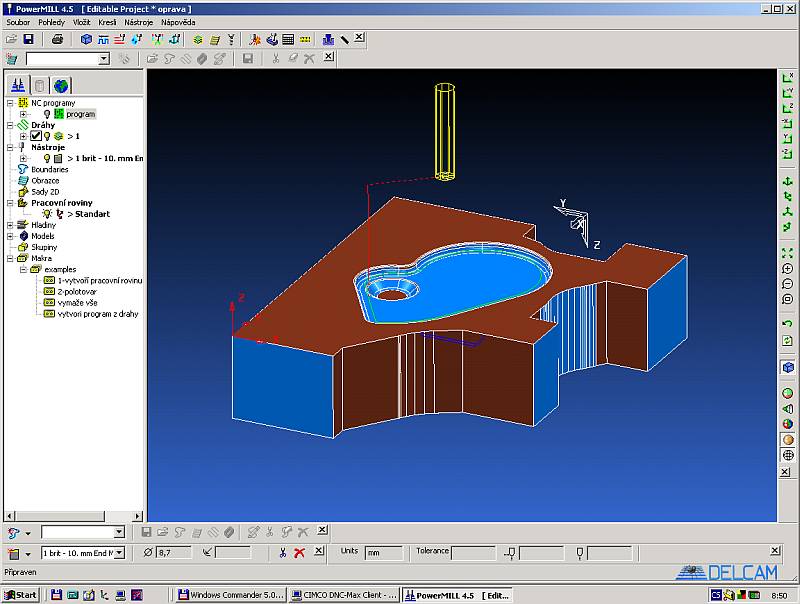The image size is (800, 604).
Task: Click the Windows Commander quick launch floppy icon
Action: coord(56,595)
